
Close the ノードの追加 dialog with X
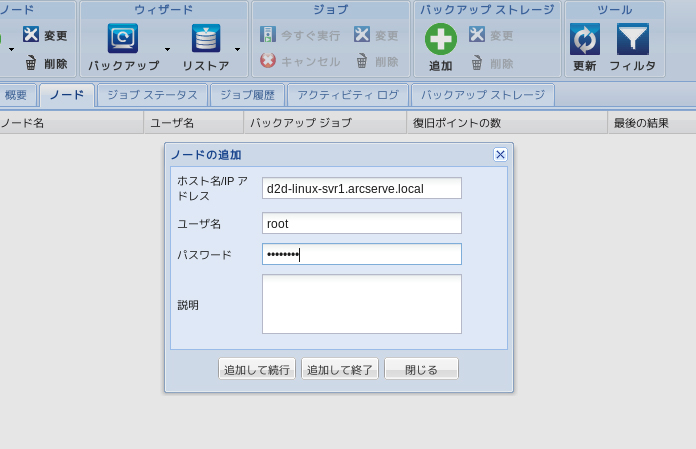tap(500, 154)
